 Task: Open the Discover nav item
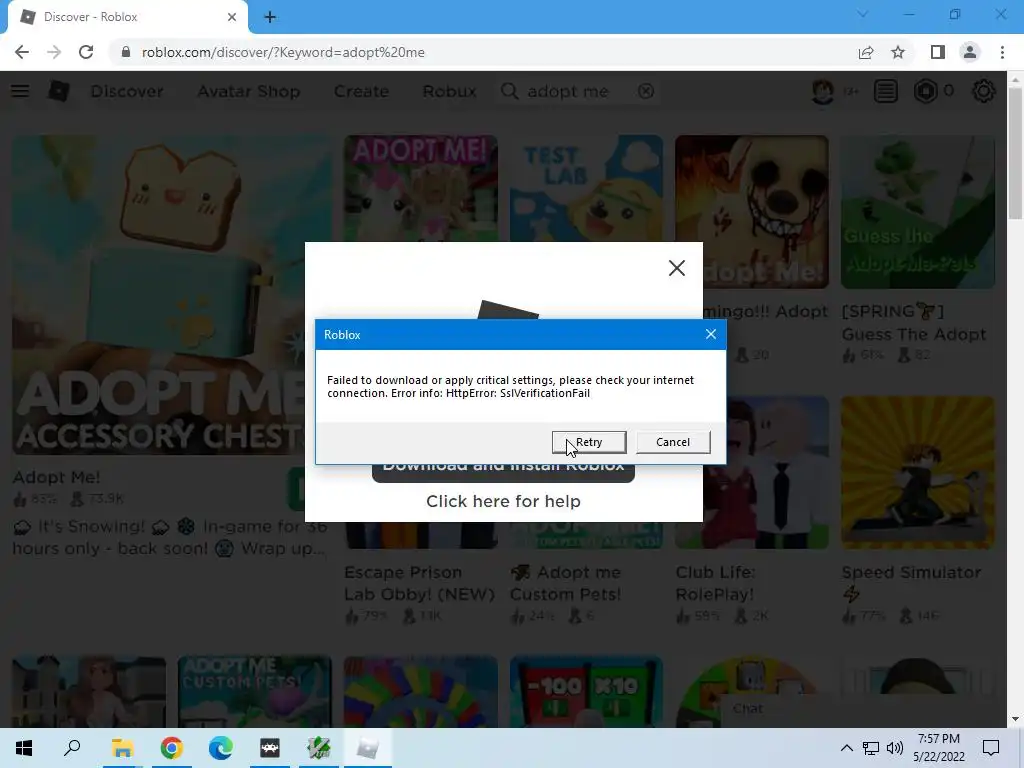click(x=127, y=91)
